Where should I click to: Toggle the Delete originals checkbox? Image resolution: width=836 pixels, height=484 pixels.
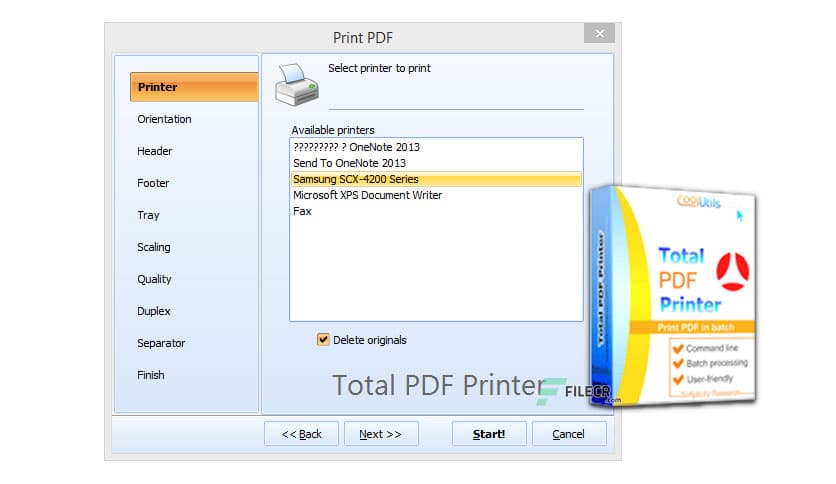tap(323, 340)
